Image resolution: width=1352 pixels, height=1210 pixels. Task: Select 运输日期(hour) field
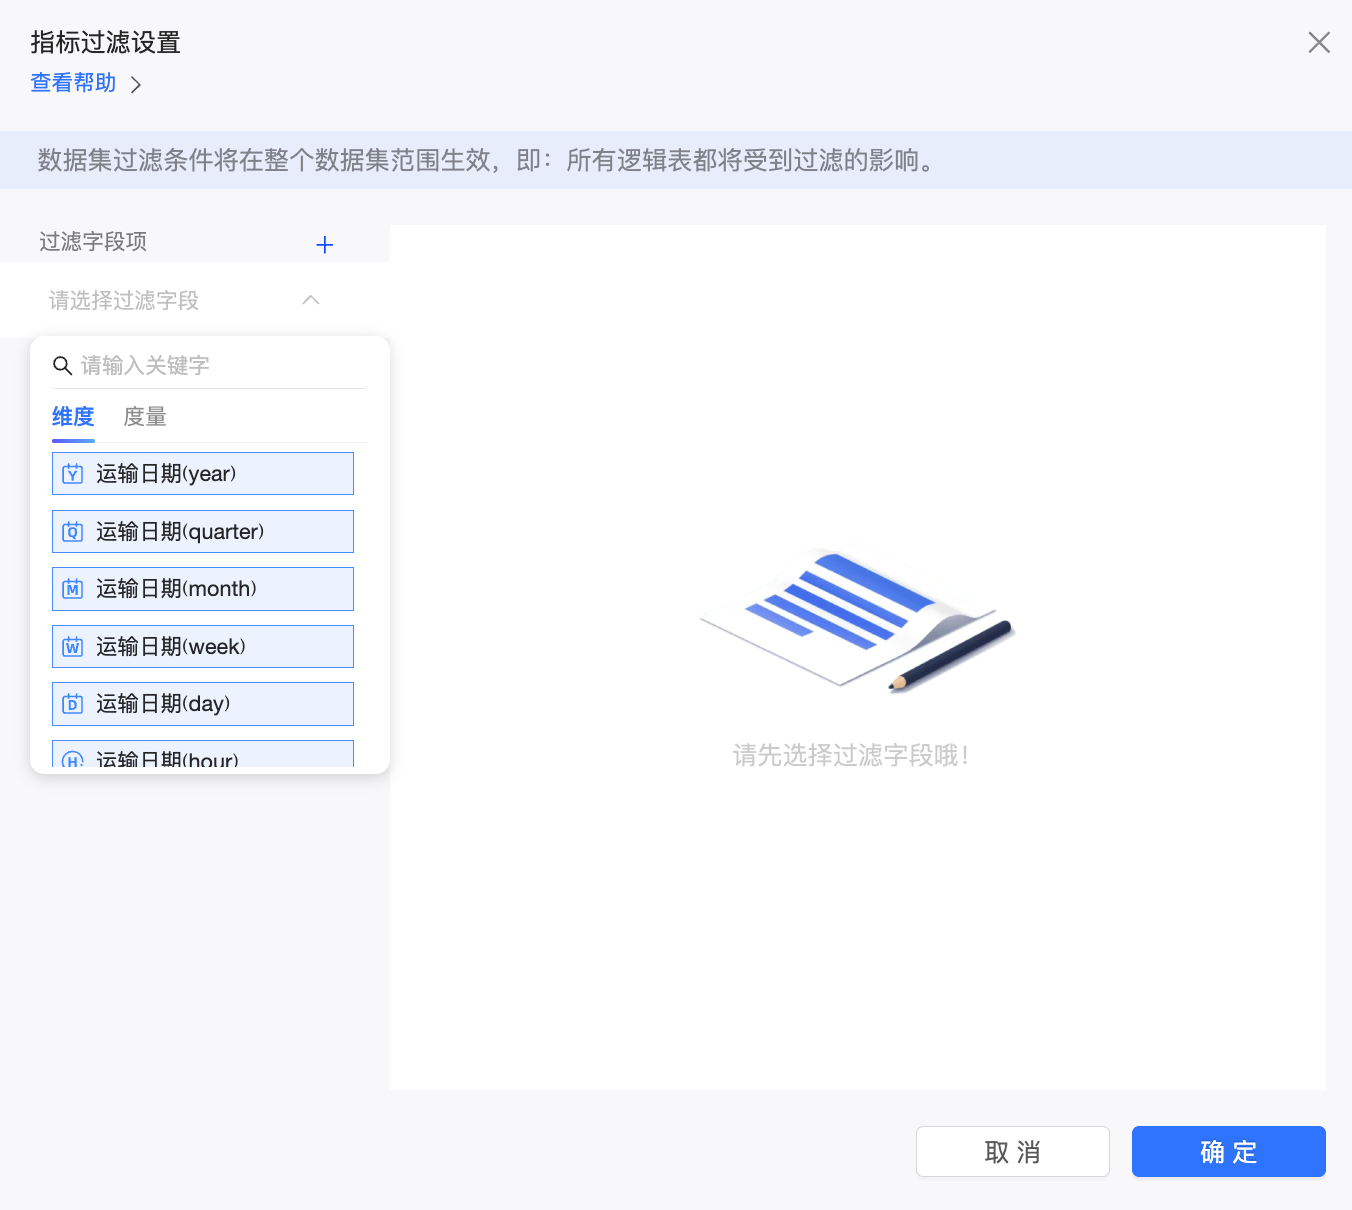pyautogui.click(x=203, y=754)
